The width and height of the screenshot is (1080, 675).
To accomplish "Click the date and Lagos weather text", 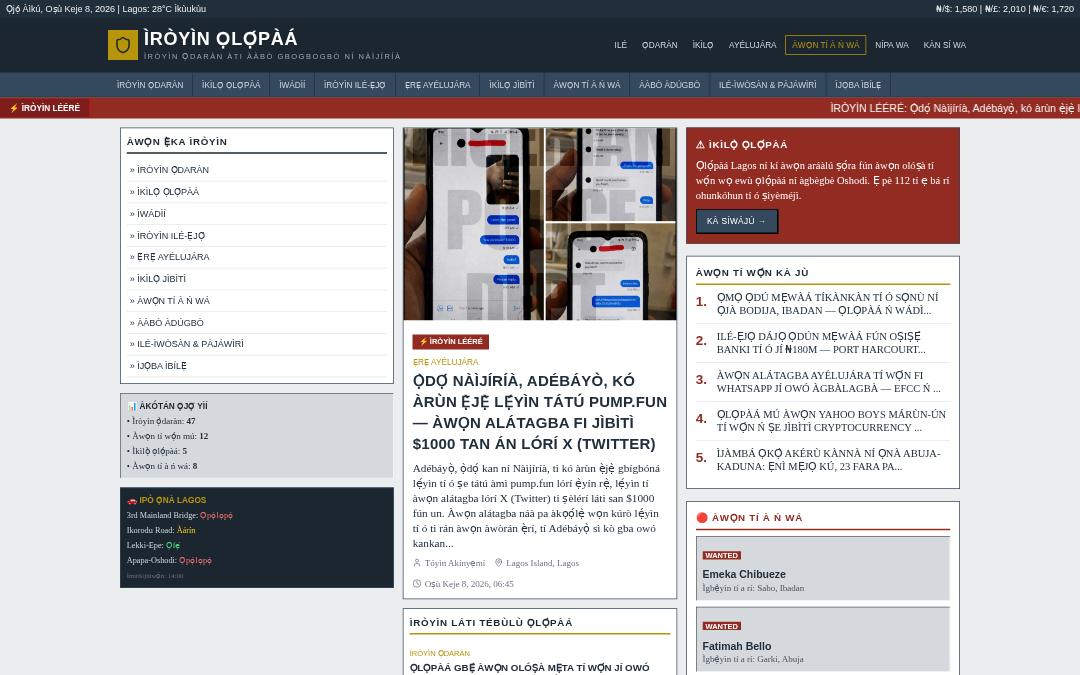I will 105,9.
